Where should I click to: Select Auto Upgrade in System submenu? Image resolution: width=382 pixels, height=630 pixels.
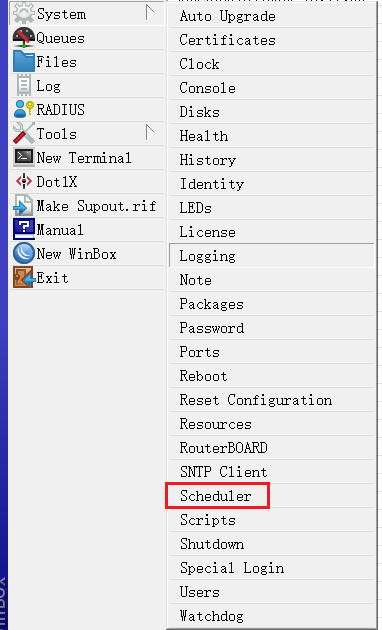[x=272, y=16]
